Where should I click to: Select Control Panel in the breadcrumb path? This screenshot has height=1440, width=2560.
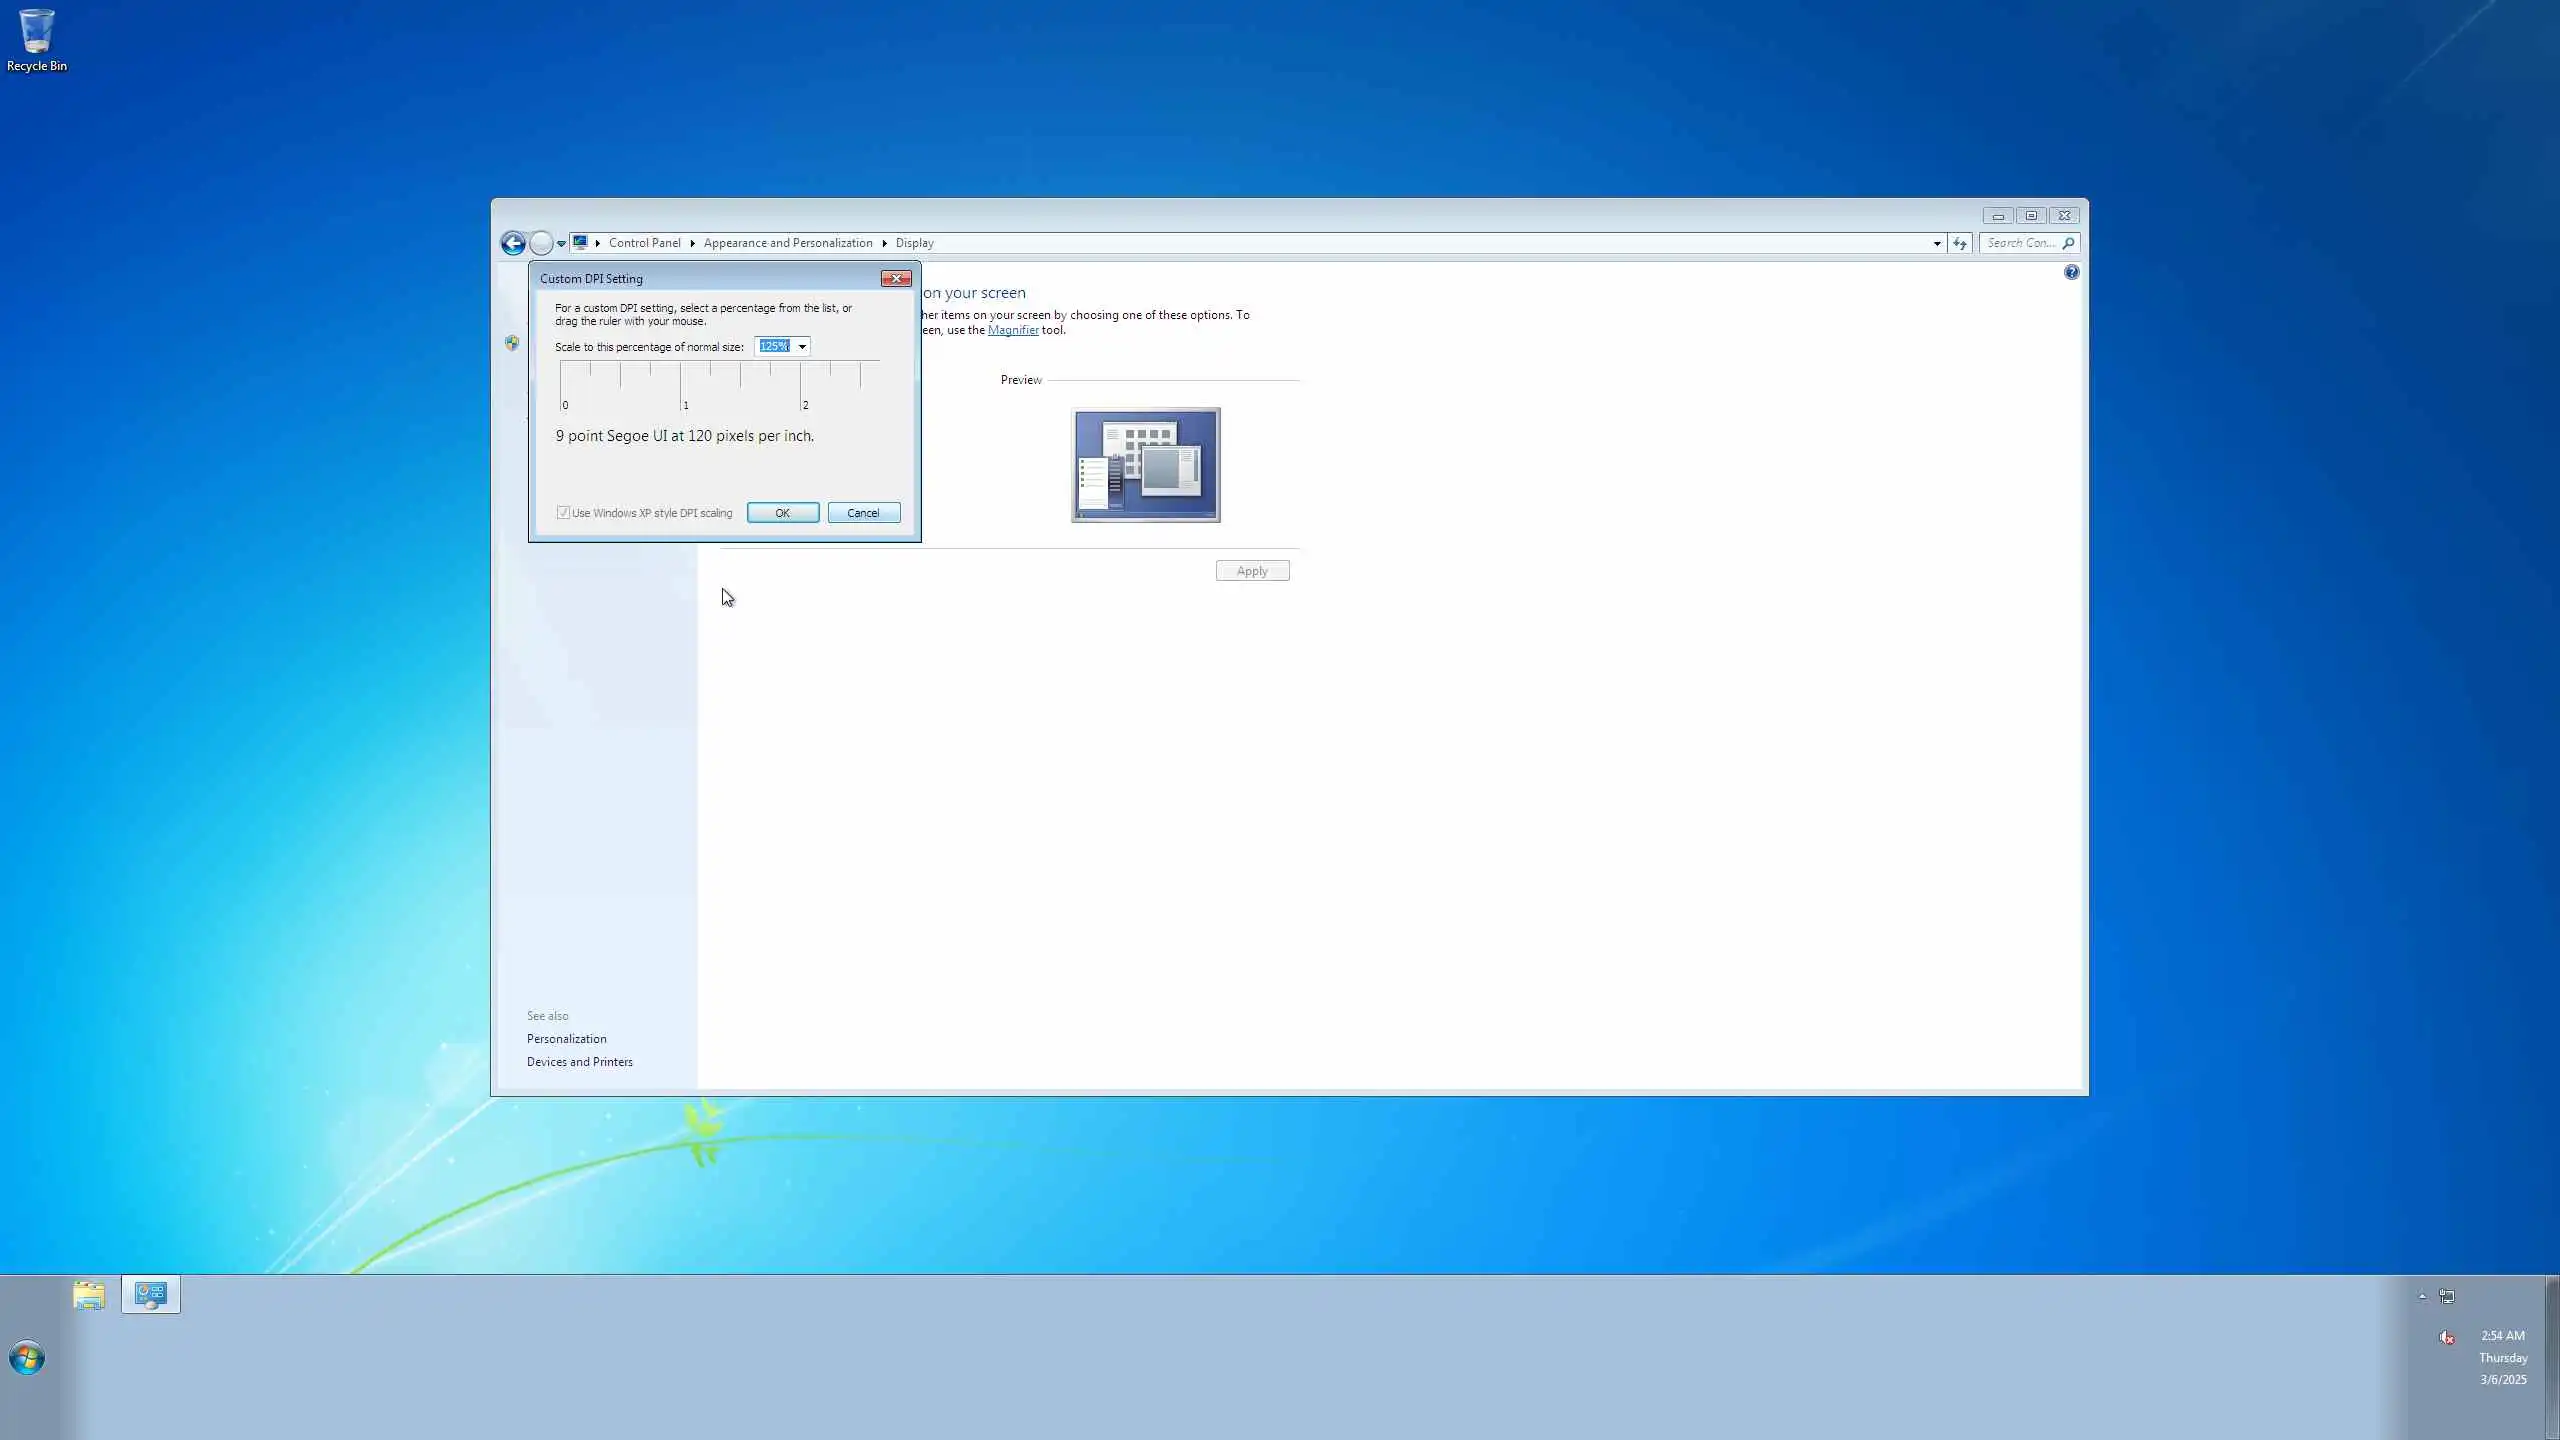click(644, 243)
